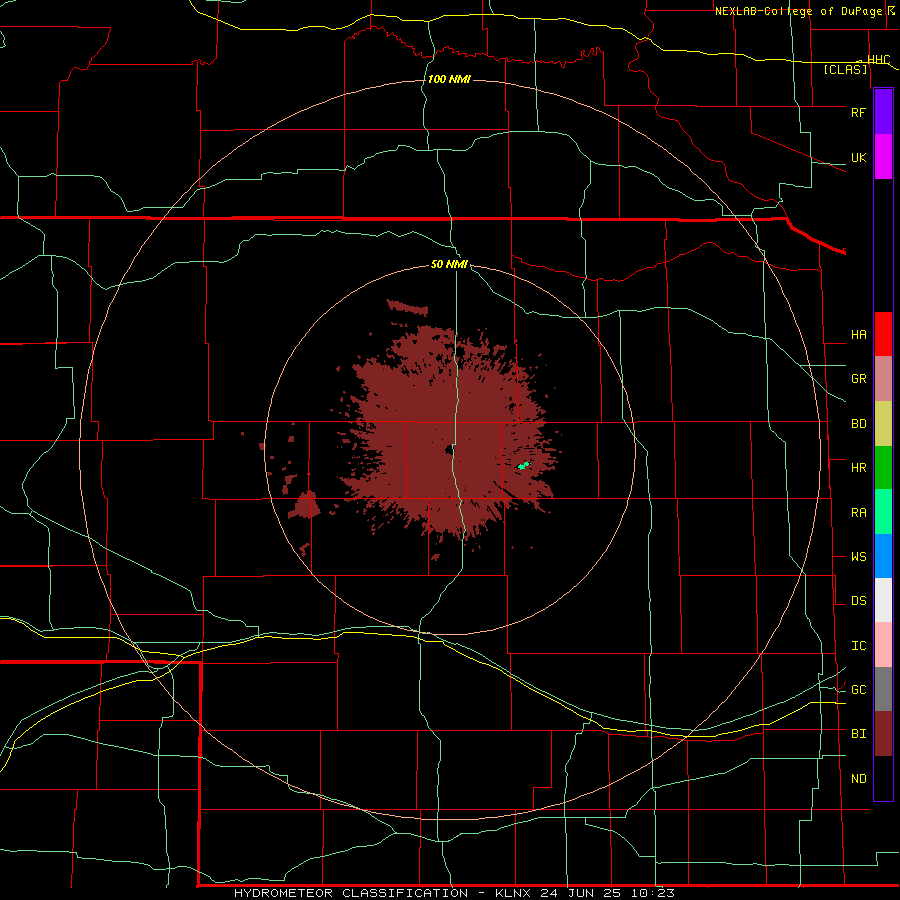Click the '50 NMI' range ring label
This screenshot has width=900, height=900.
449,264
